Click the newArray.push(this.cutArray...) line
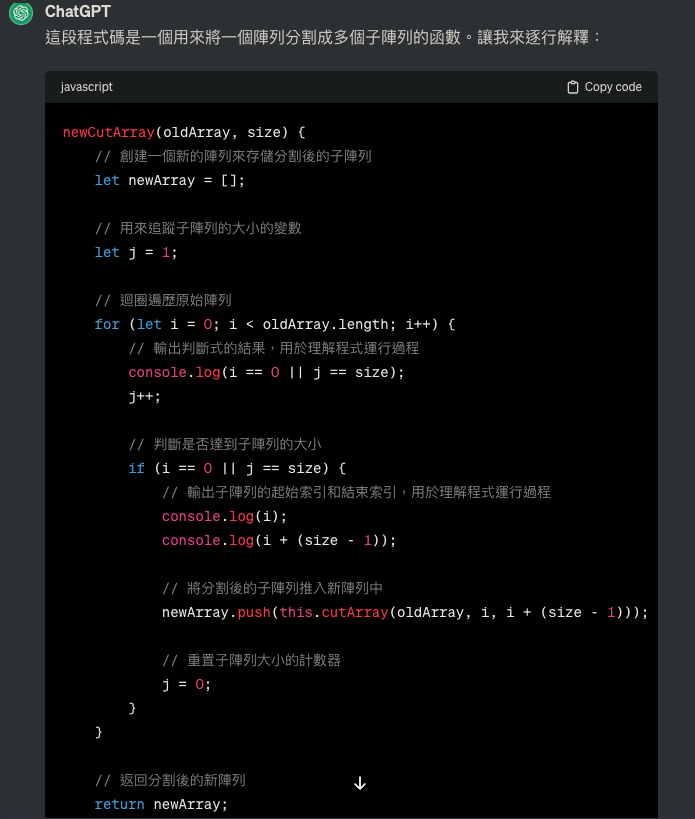 point(405,612)
